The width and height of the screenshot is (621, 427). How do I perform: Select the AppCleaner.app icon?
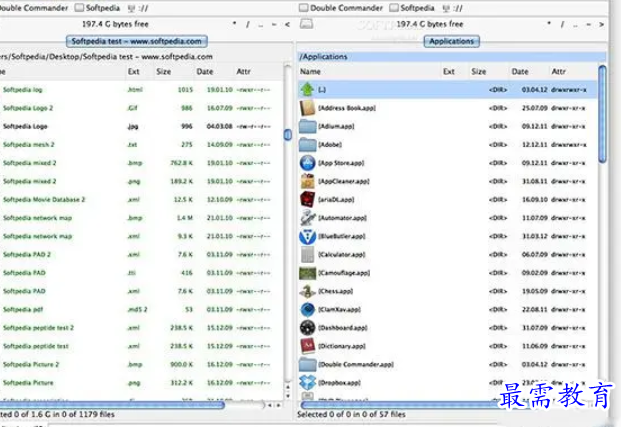click(x=307, y=181)
